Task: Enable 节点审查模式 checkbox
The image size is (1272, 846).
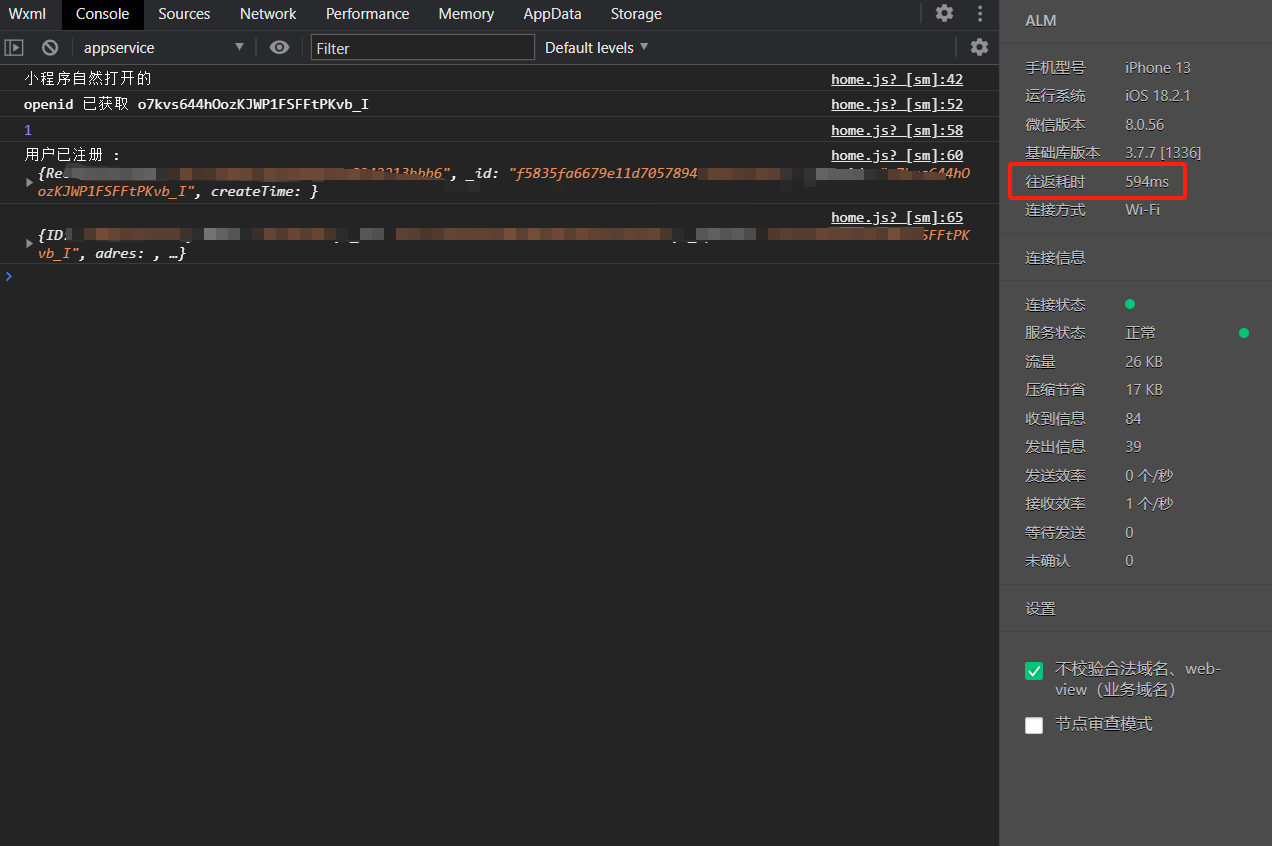Action: [x=1034, y=725]
